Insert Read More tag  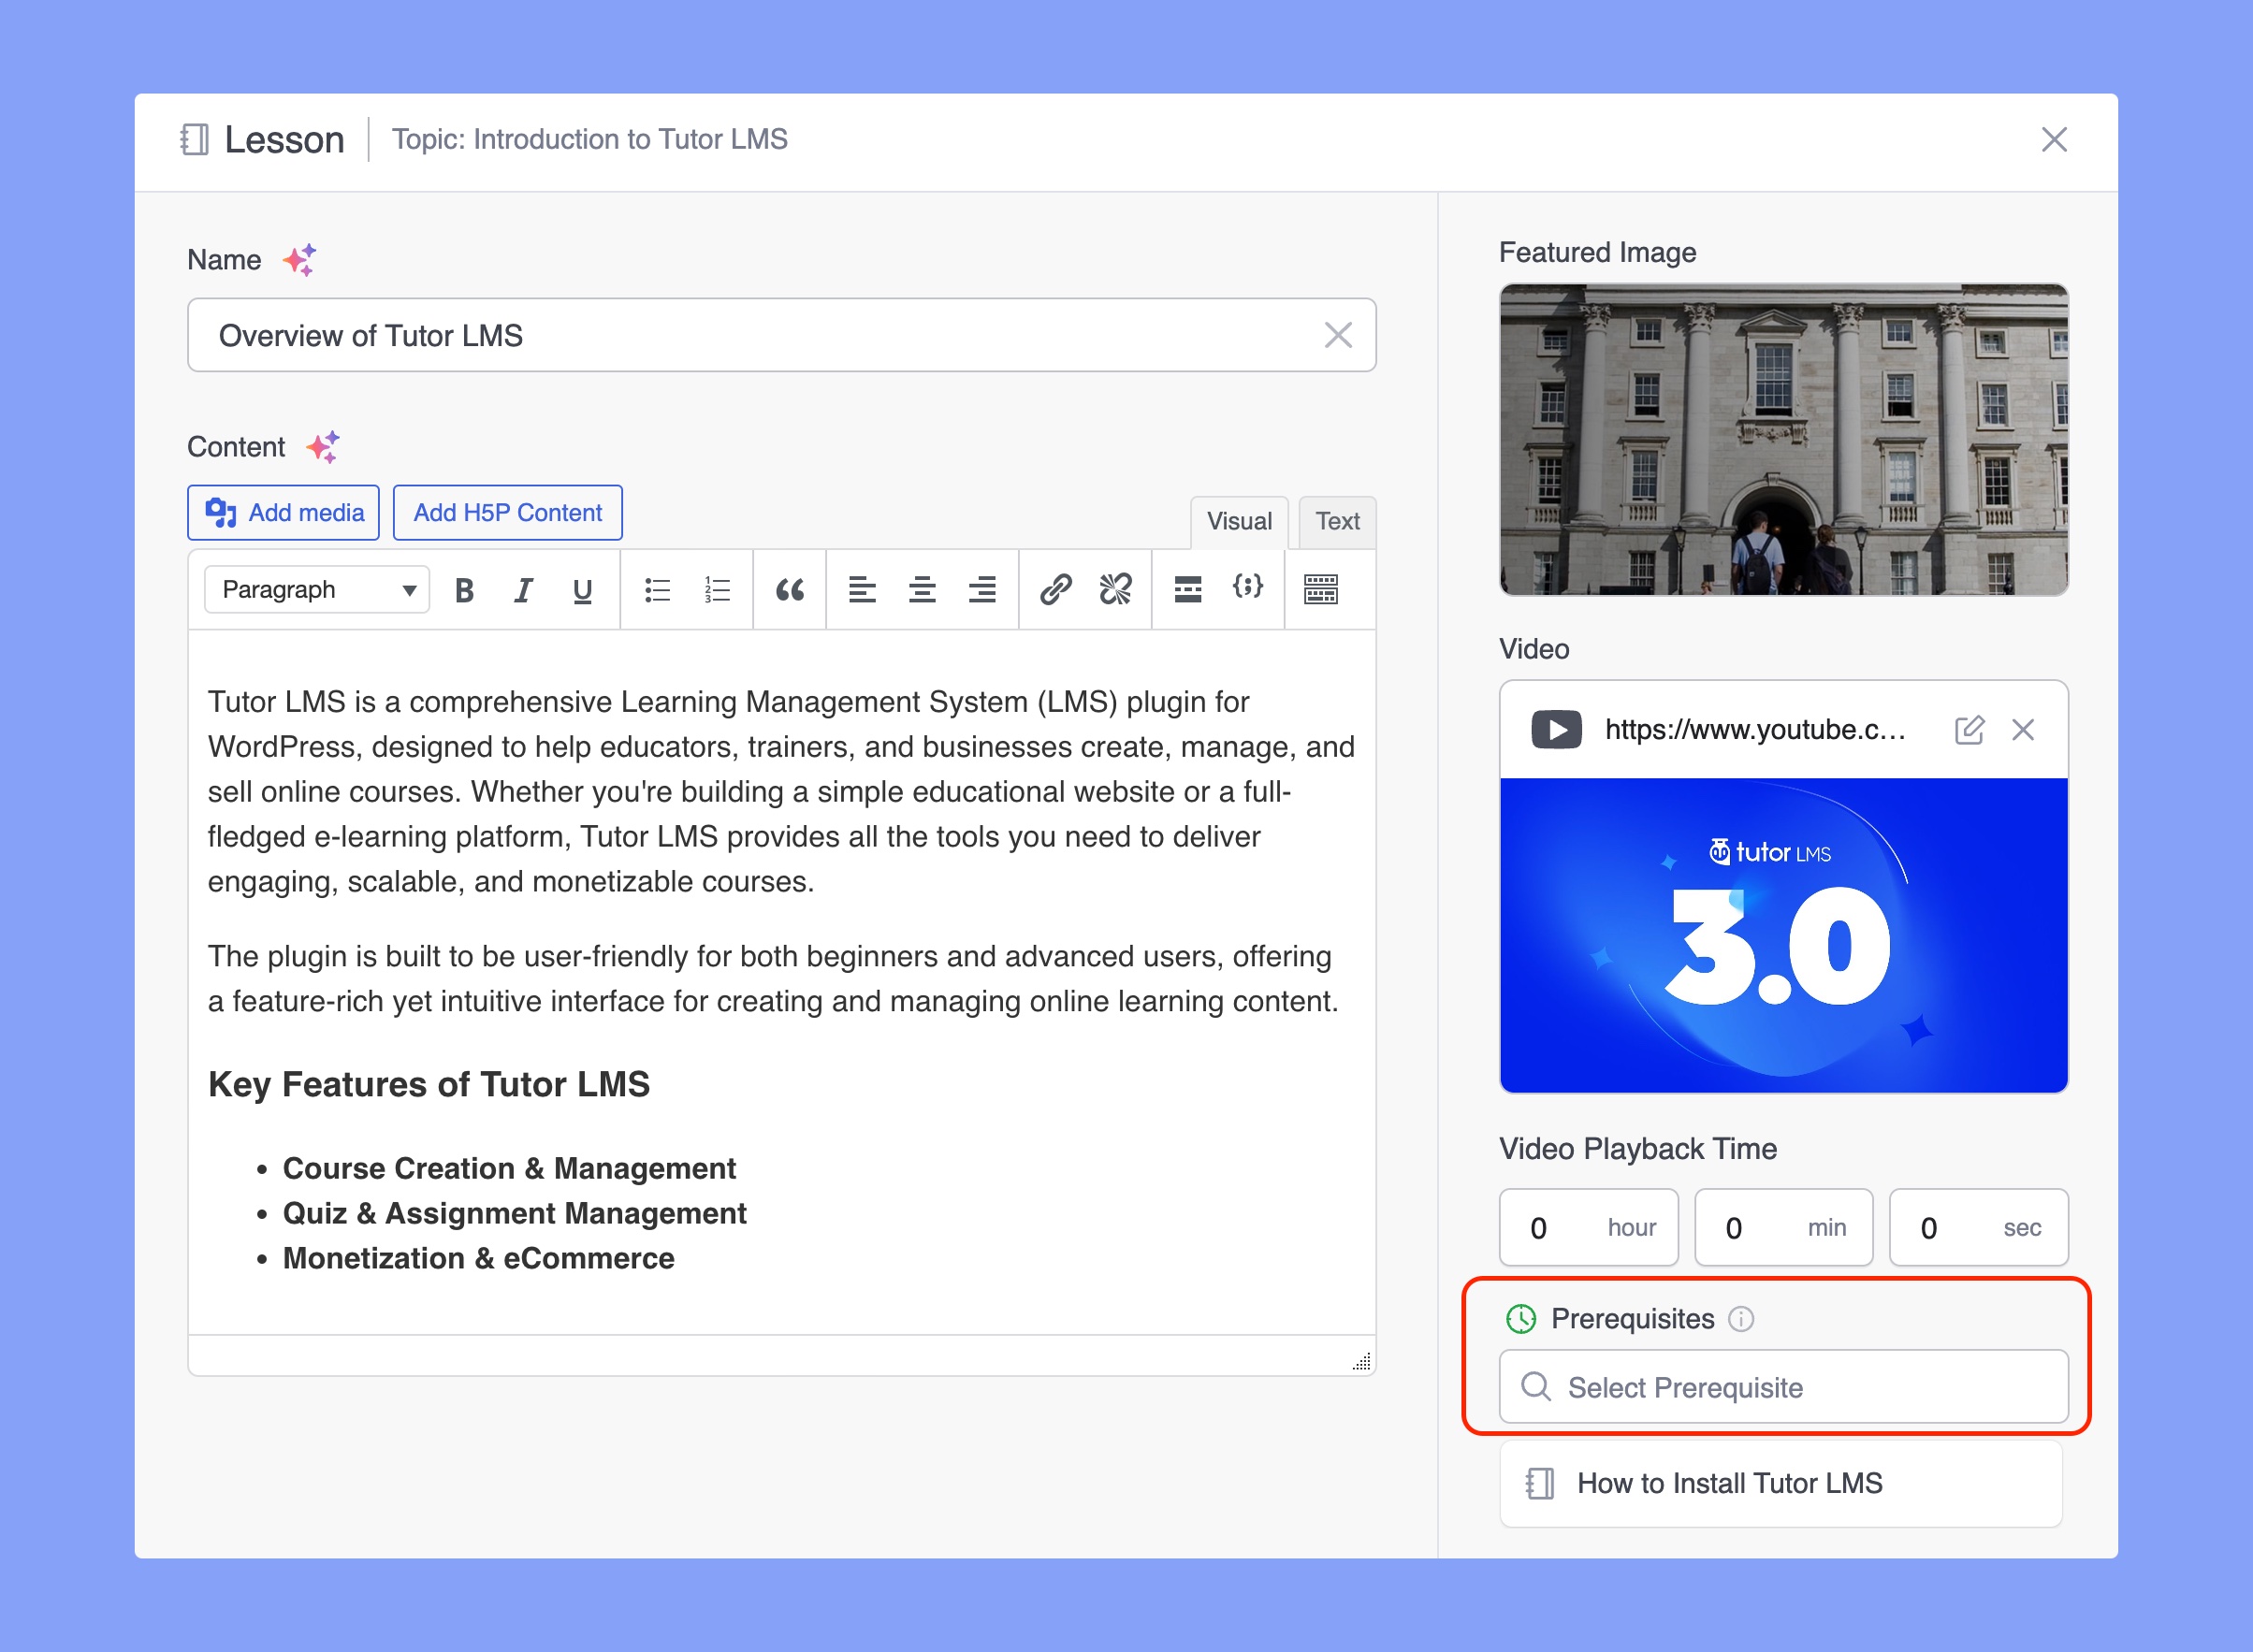click(1188, 590)
